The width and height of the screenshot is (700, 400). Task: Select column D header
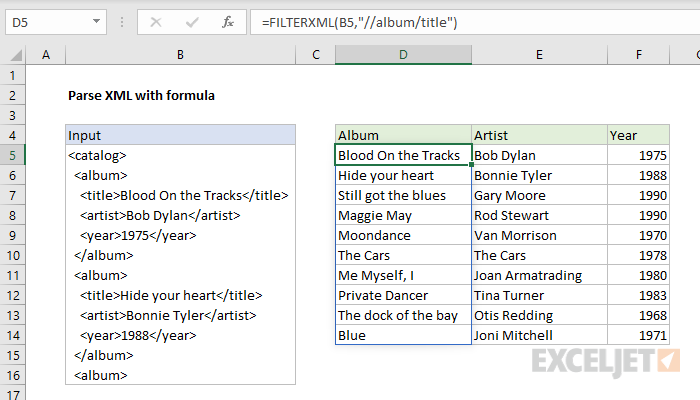pos(403,55)
